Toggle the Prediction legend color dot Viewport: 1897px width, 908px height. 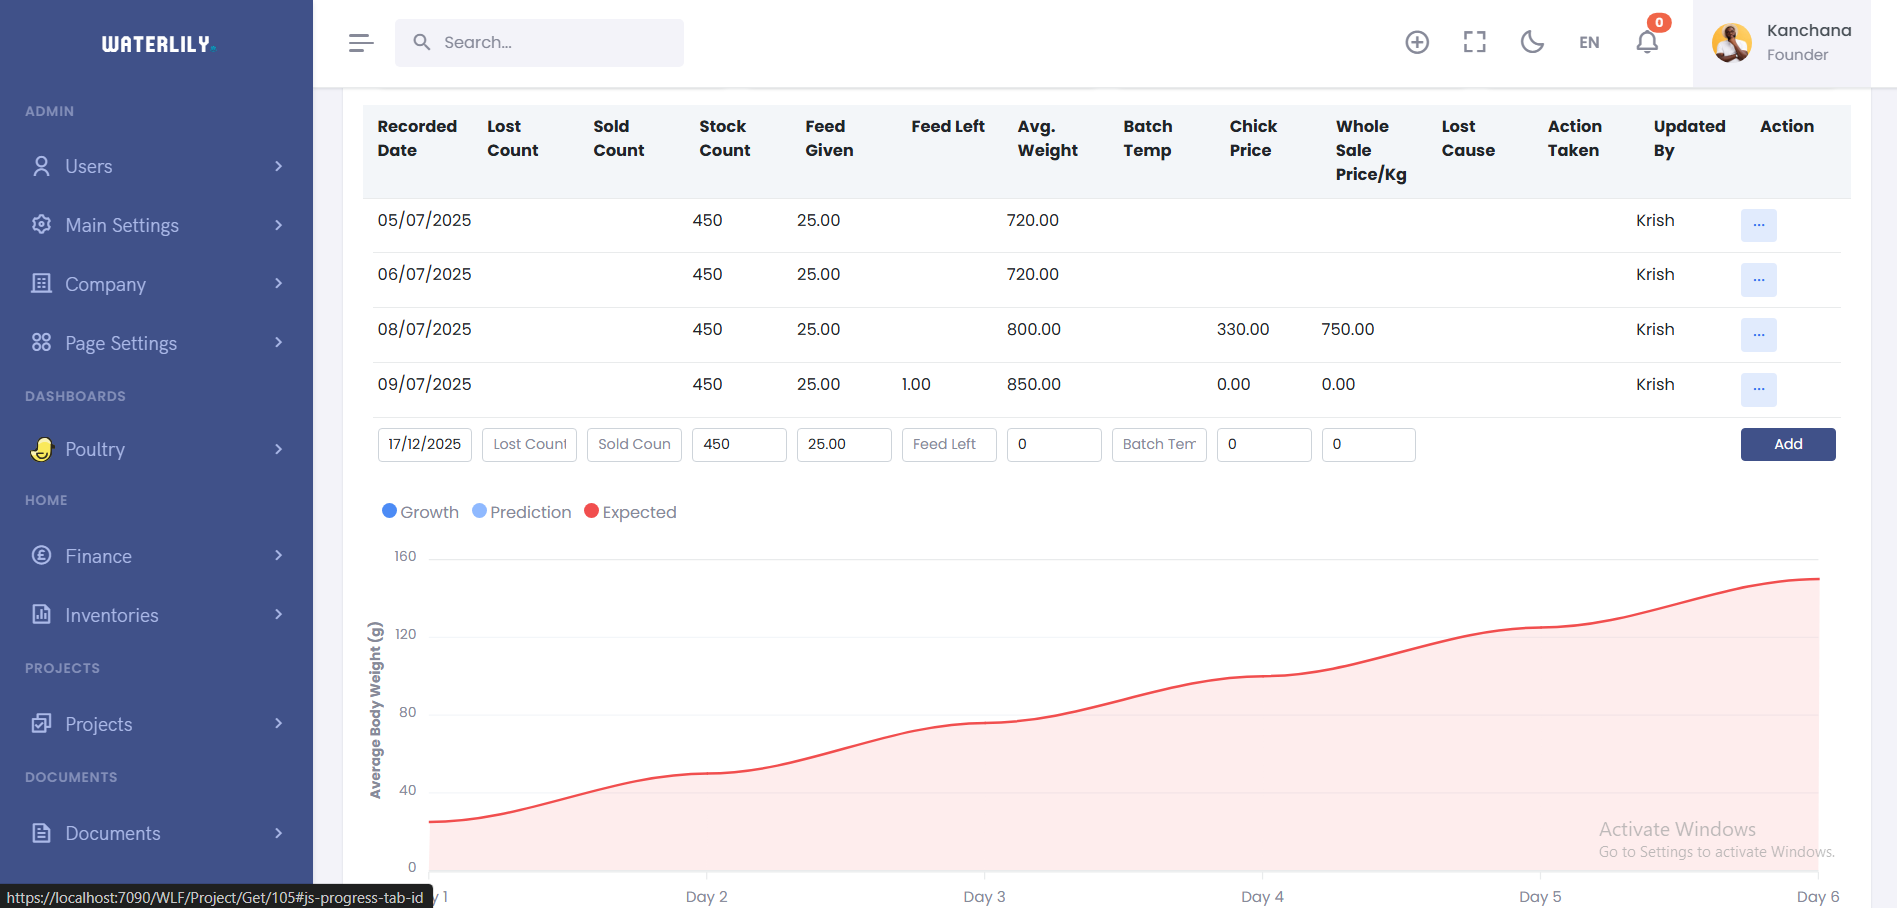pos(480,511)
